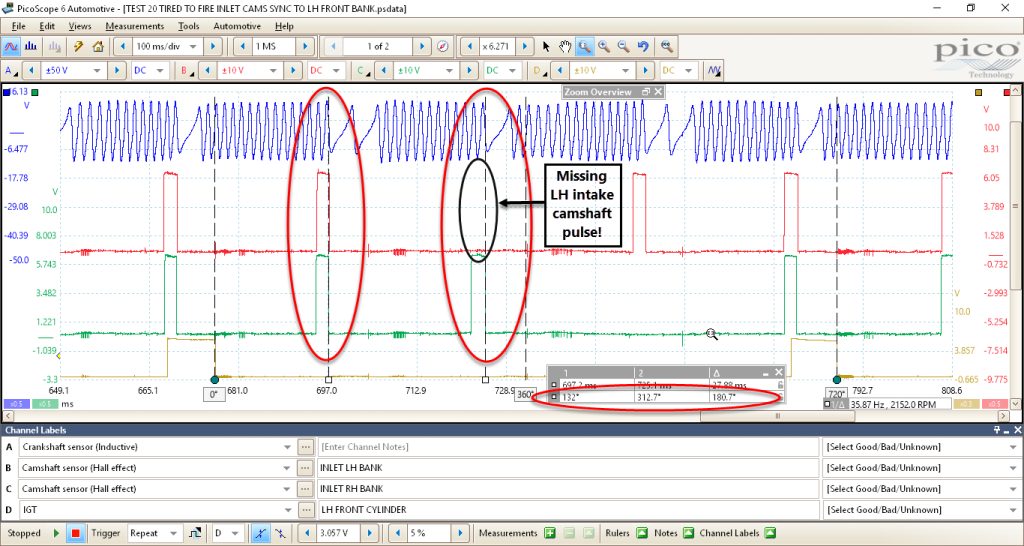The image size is (1024, 546).
Task: Select Scope mode waveform icon
Action: pos(11,46)
